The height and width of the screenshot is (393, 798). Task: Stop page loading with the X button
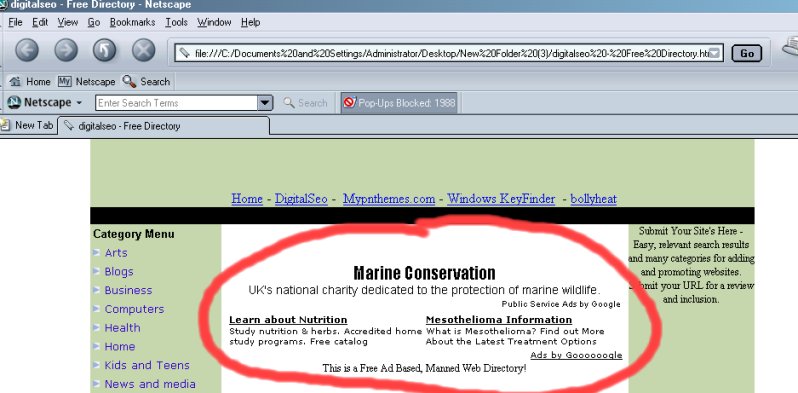(144, 51)
